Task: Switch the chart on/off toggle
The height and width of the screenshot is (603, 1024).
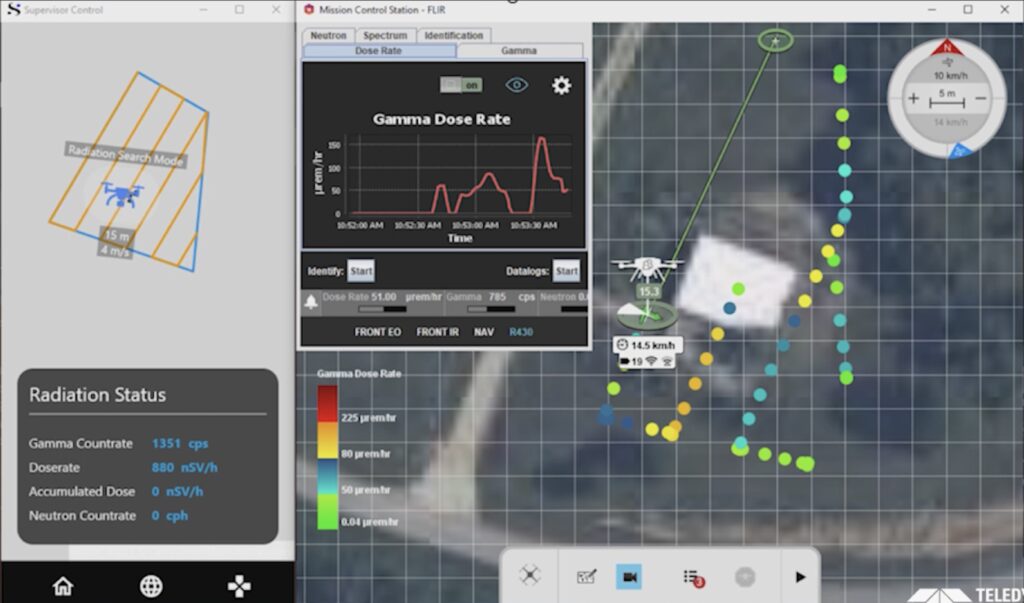Action: point(461,86)
